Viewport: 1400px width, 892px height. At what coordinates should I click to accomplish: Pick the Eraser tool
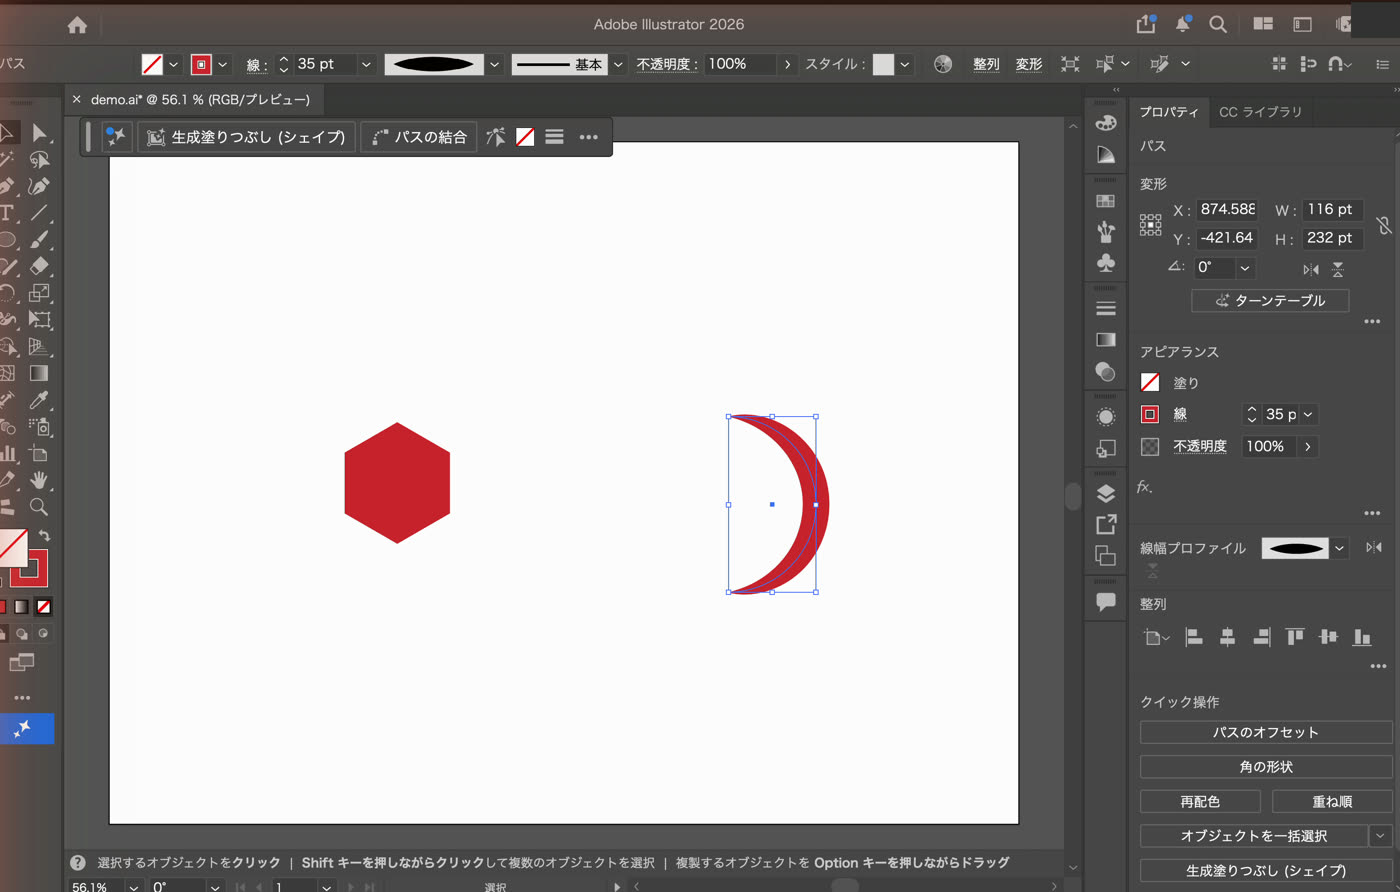(39, 266)
